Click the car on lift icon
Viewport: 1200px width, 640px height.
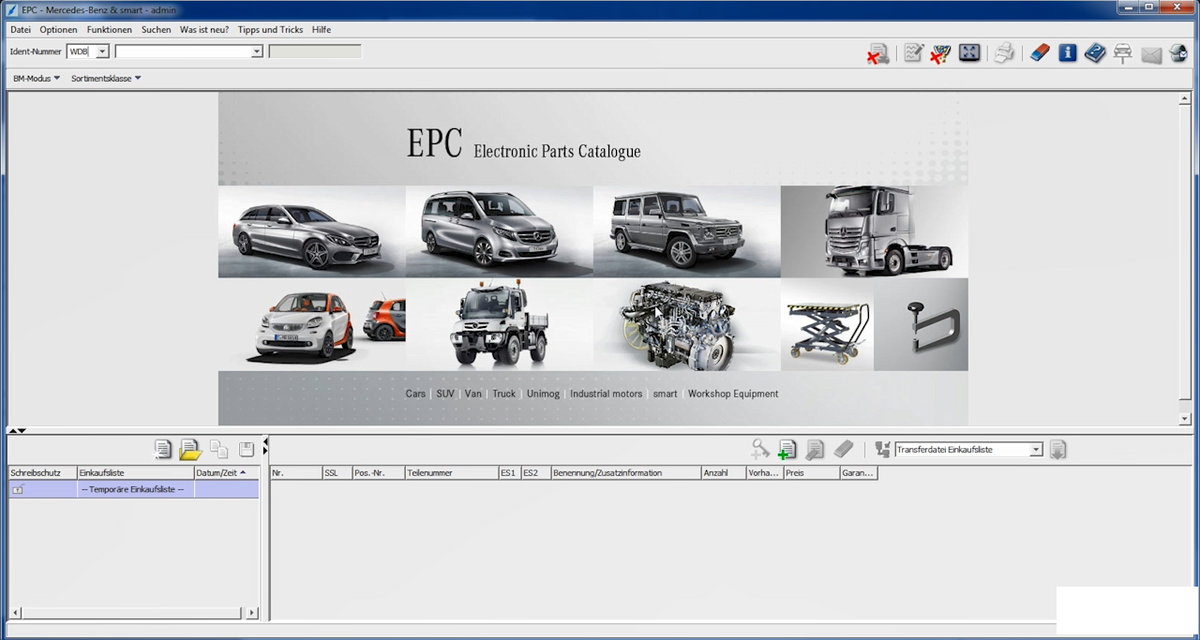click(x=1123, y=54)
